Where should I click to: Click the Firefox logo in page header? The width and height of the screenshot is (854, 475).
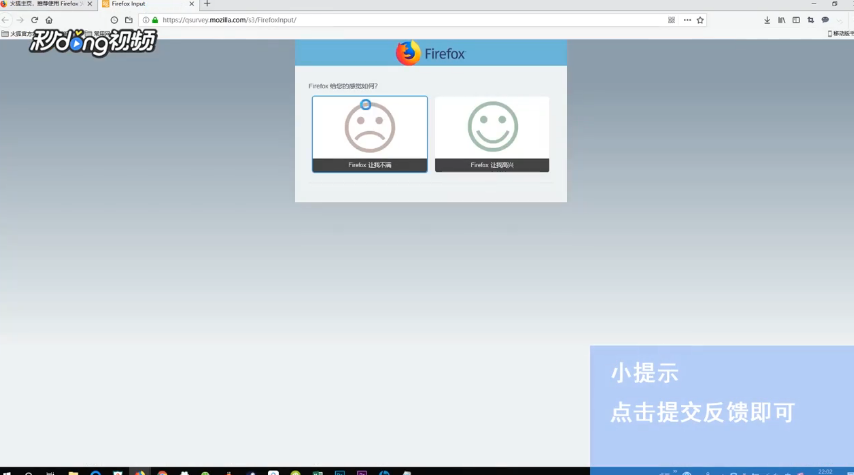tap(431, 53)
